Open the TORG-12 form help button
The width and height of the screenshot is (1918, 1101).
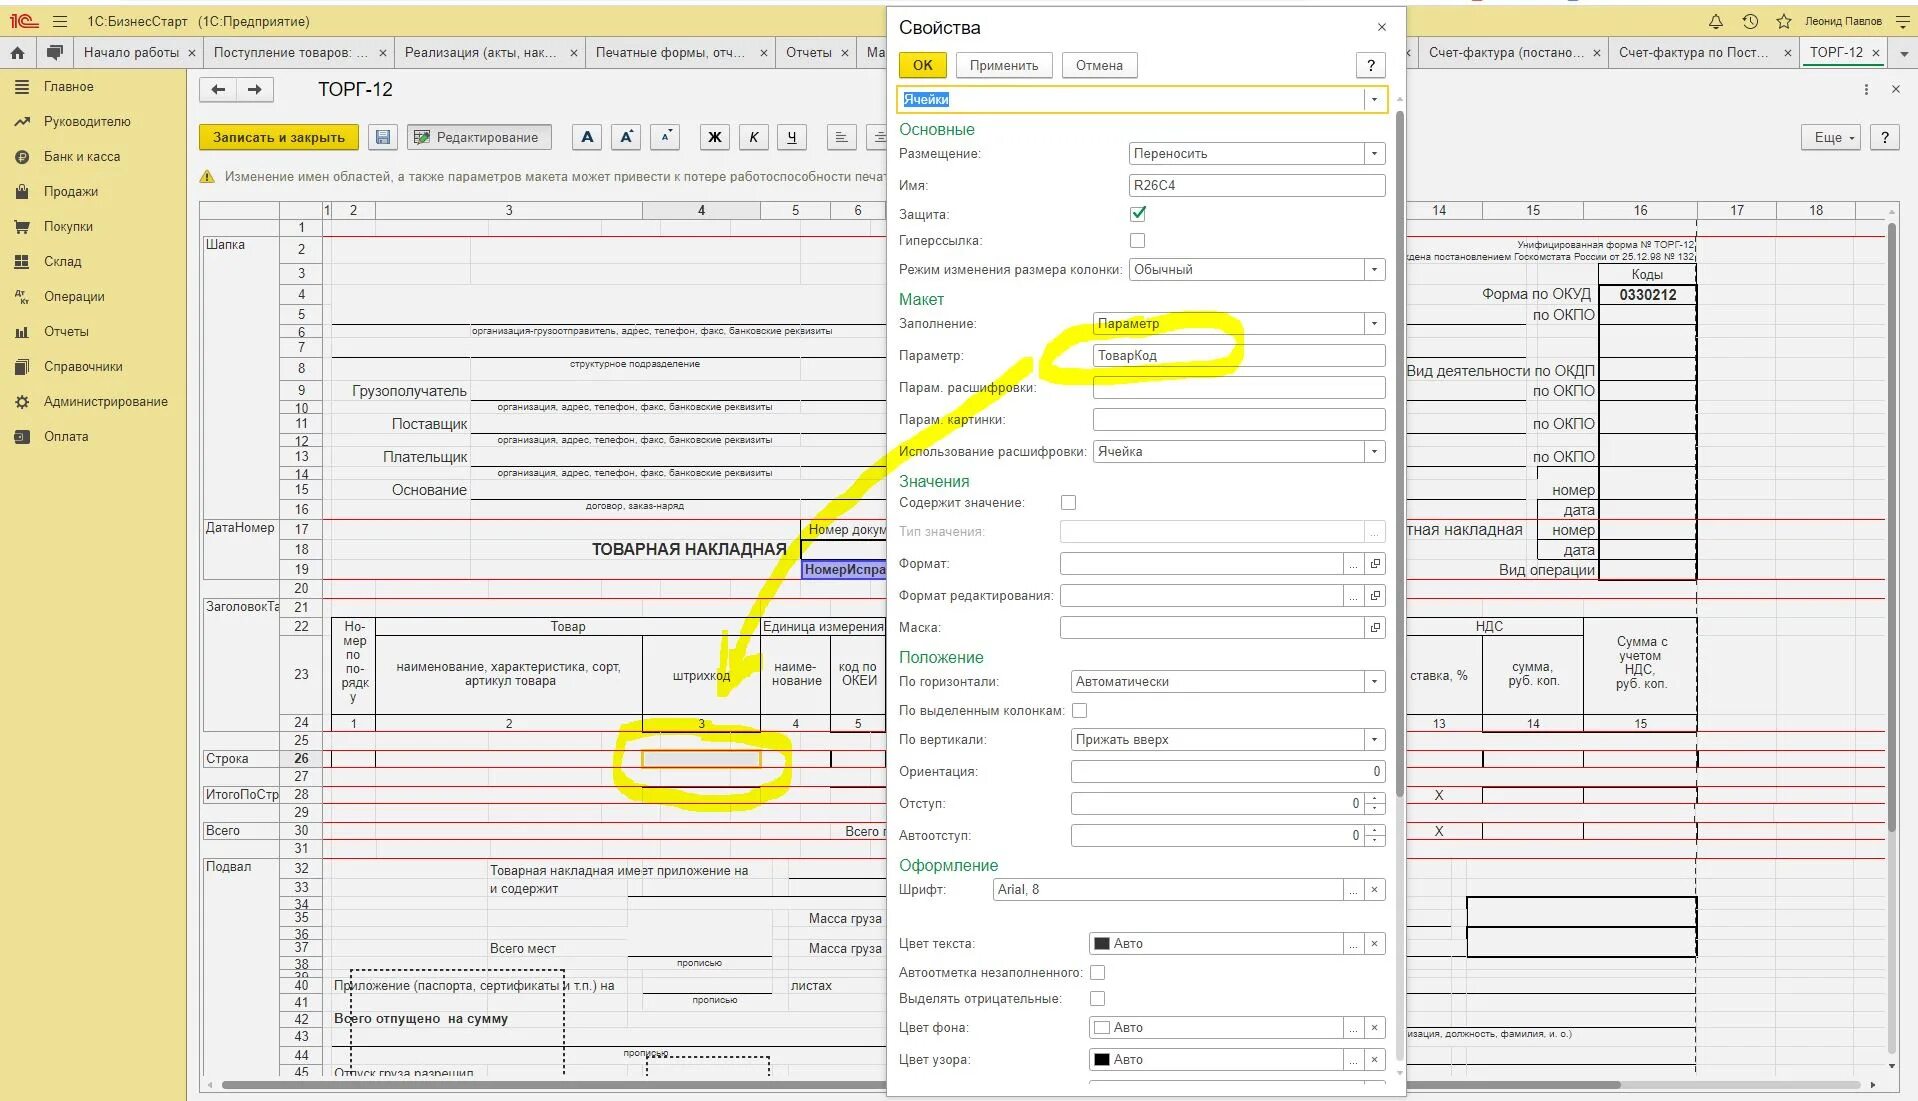pos(1885,138)
